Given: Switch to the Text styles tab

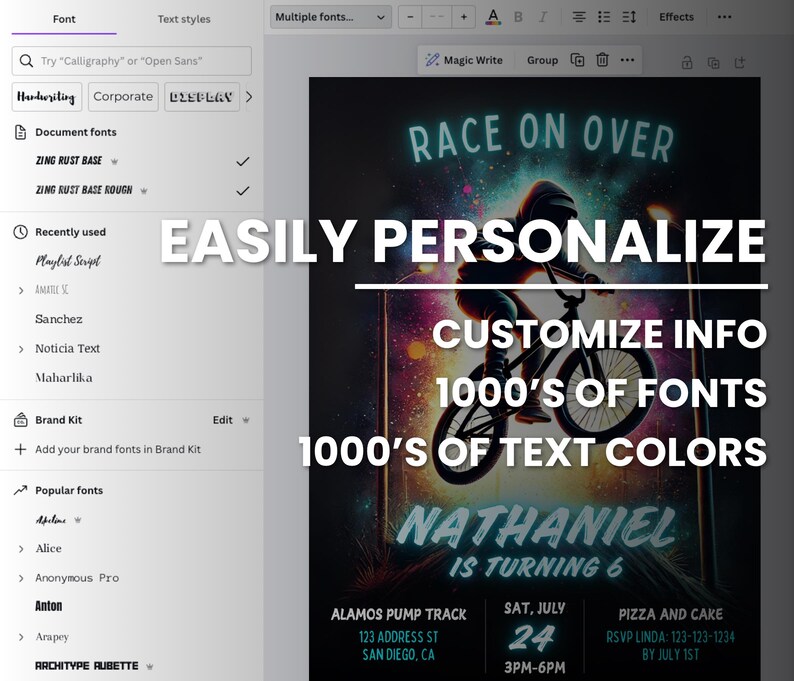Looking at the screenshot, I should tap(184, 19).
